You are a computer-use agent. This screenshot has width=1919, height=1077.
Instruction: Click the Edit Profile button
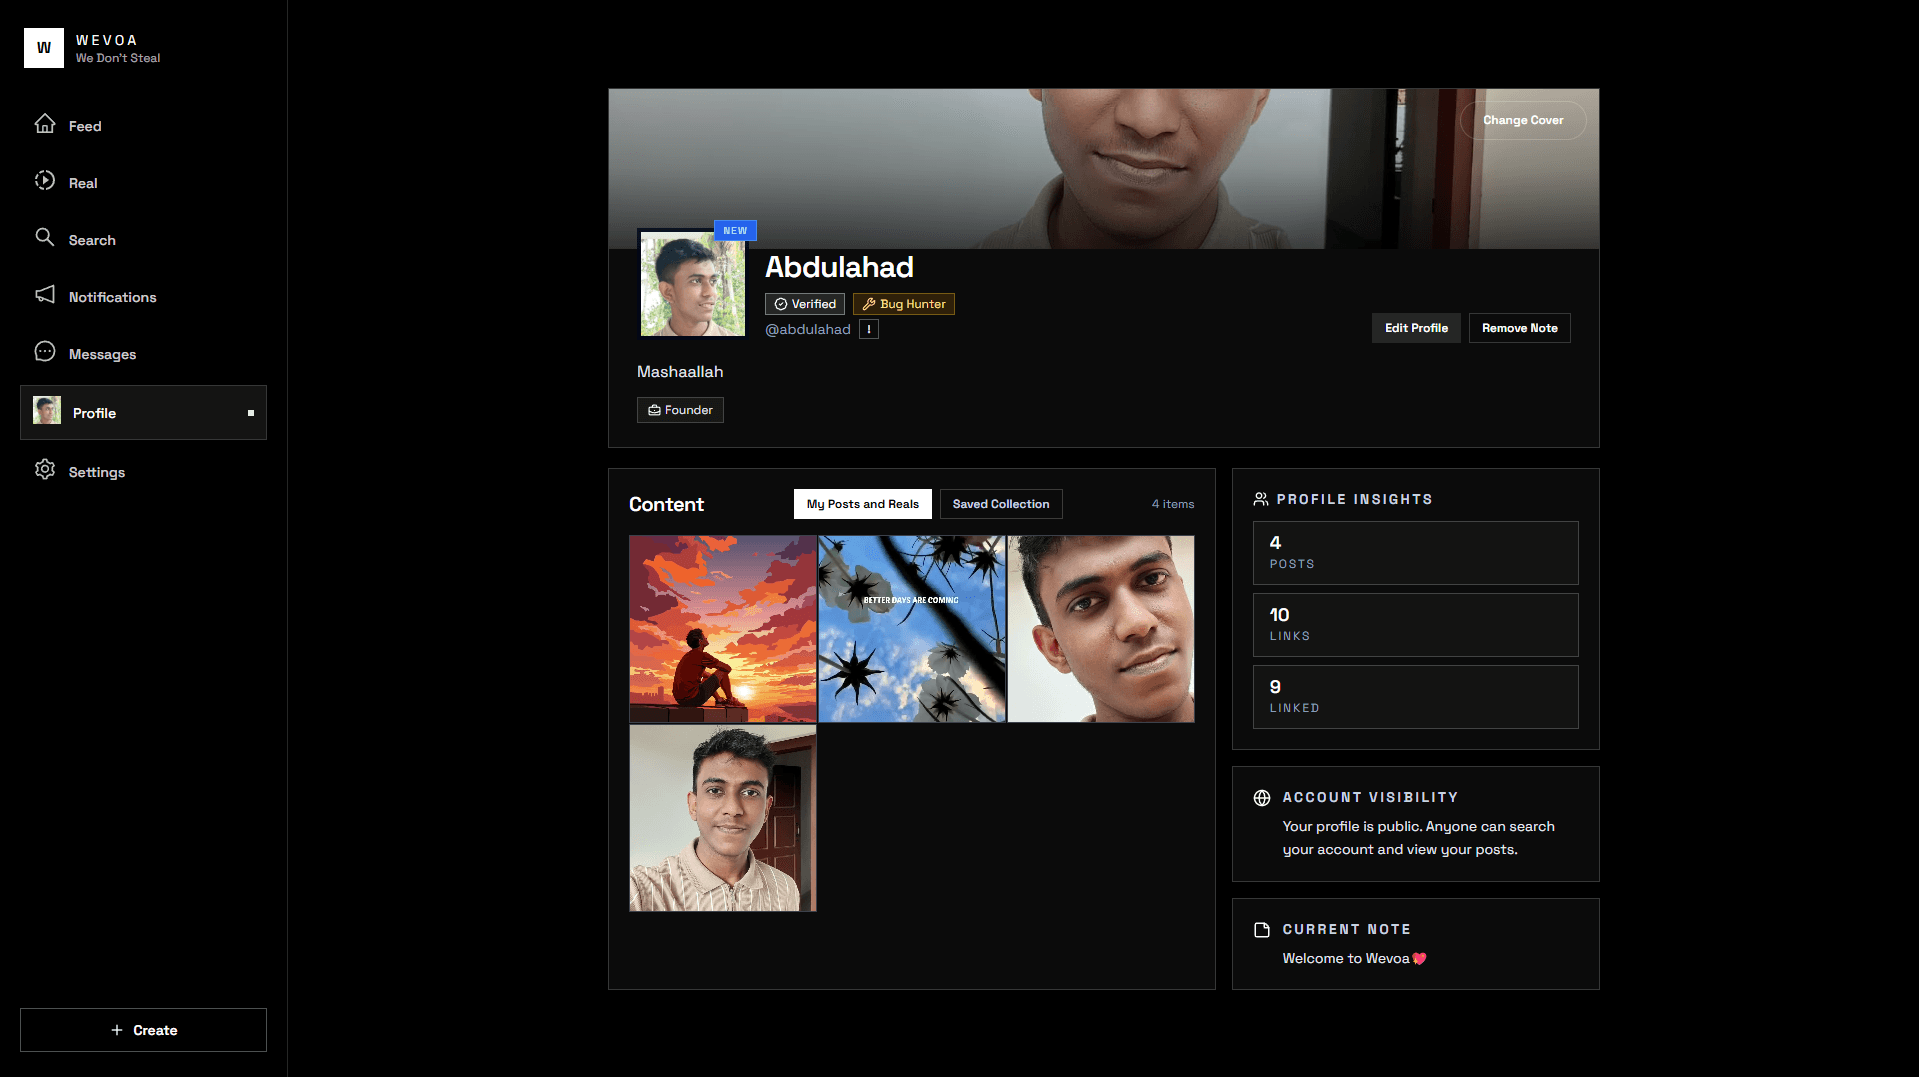coord(1415,328)
